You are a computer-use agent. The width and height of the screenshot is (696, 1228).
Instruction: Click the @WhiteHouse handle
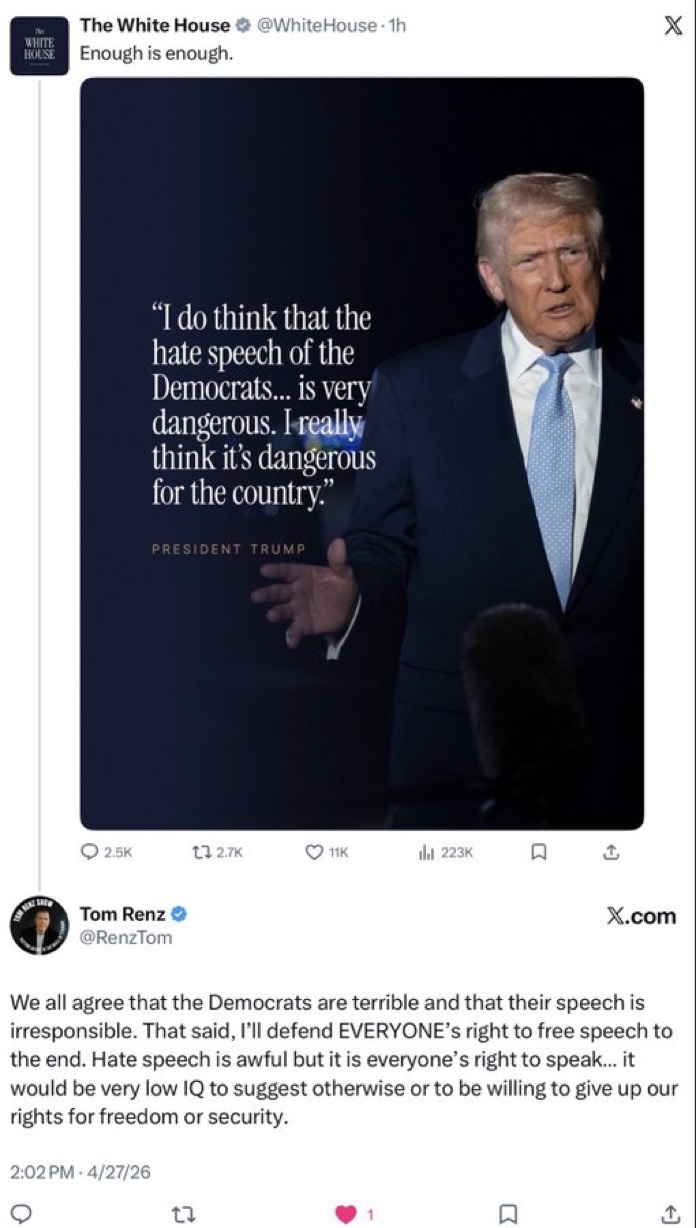[316, 26]
